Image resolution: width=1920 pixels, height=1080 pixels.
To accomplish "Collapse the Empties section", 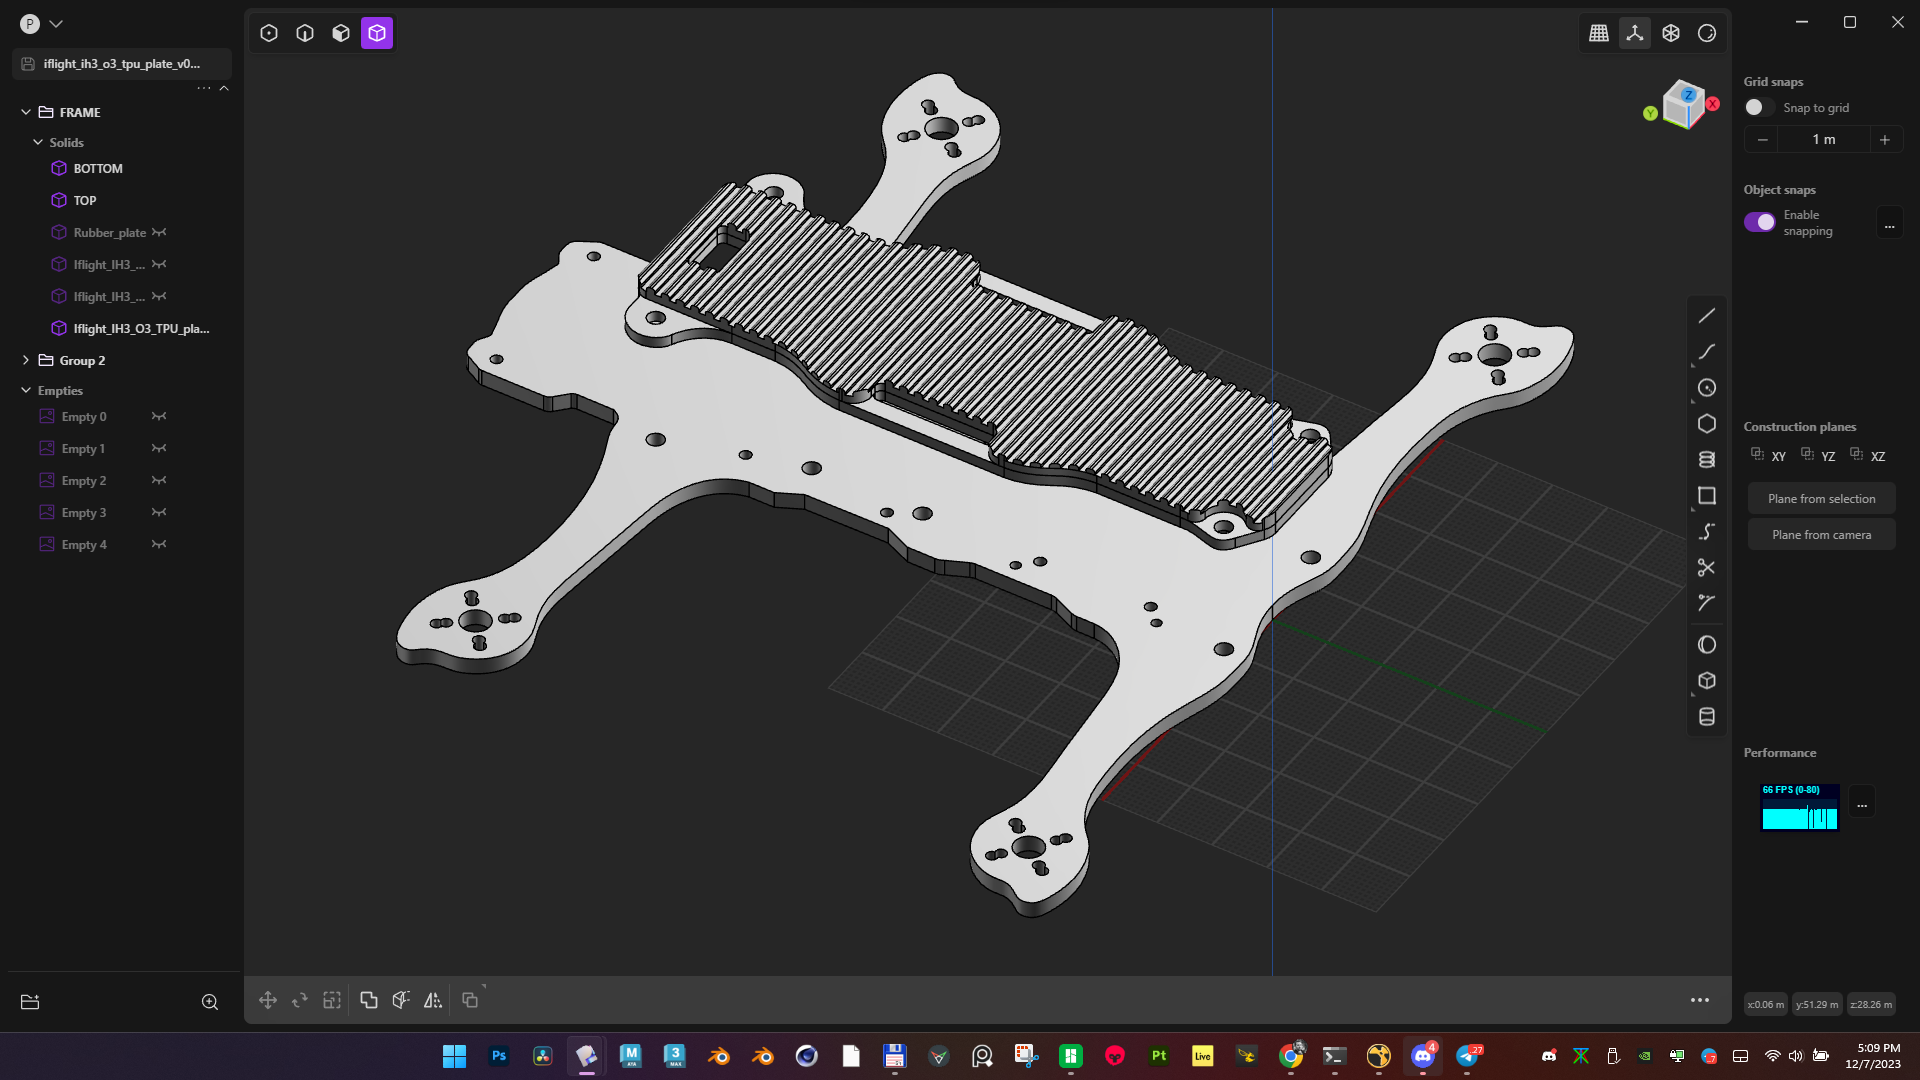I will coord(26,391).
